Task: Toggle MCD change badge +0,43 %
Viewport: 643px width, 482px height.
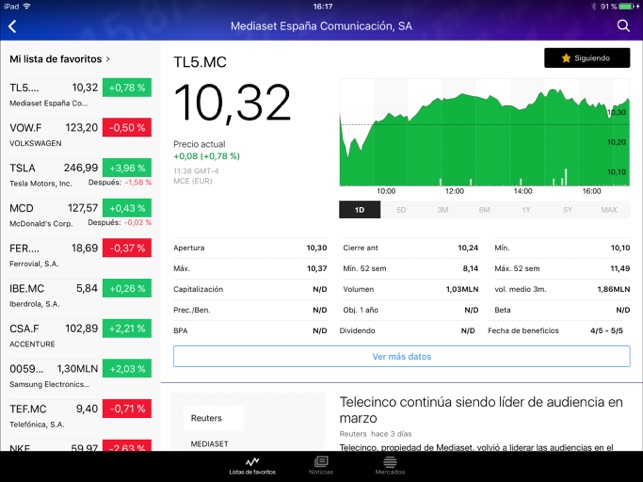Action: [127, 208]
